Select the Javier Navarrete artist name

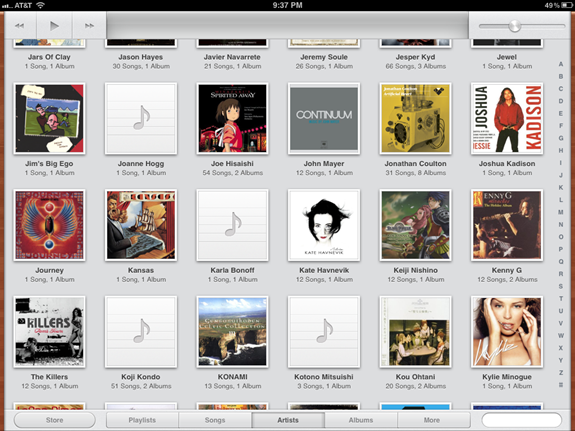pyautogui.click(x=232, y=57)
